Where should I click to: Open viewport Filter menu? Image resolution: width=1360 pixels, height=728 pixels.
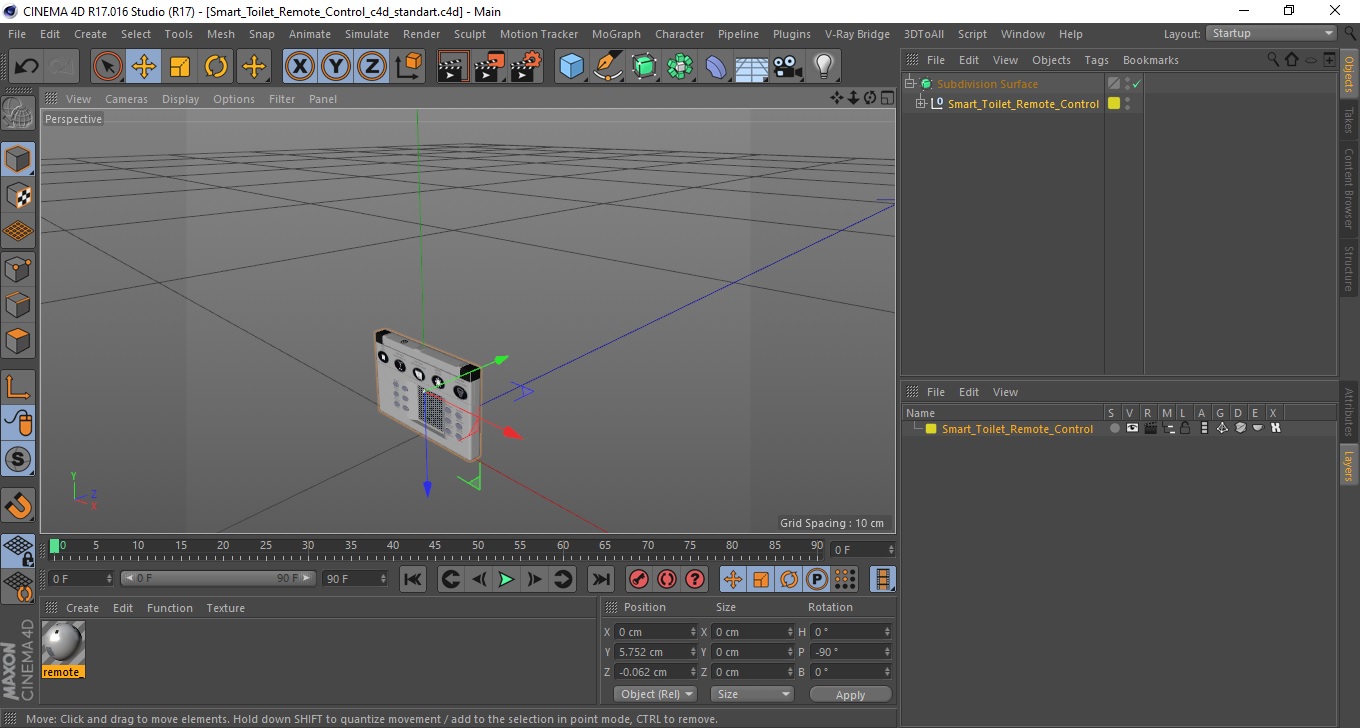(x=282, y=99)
